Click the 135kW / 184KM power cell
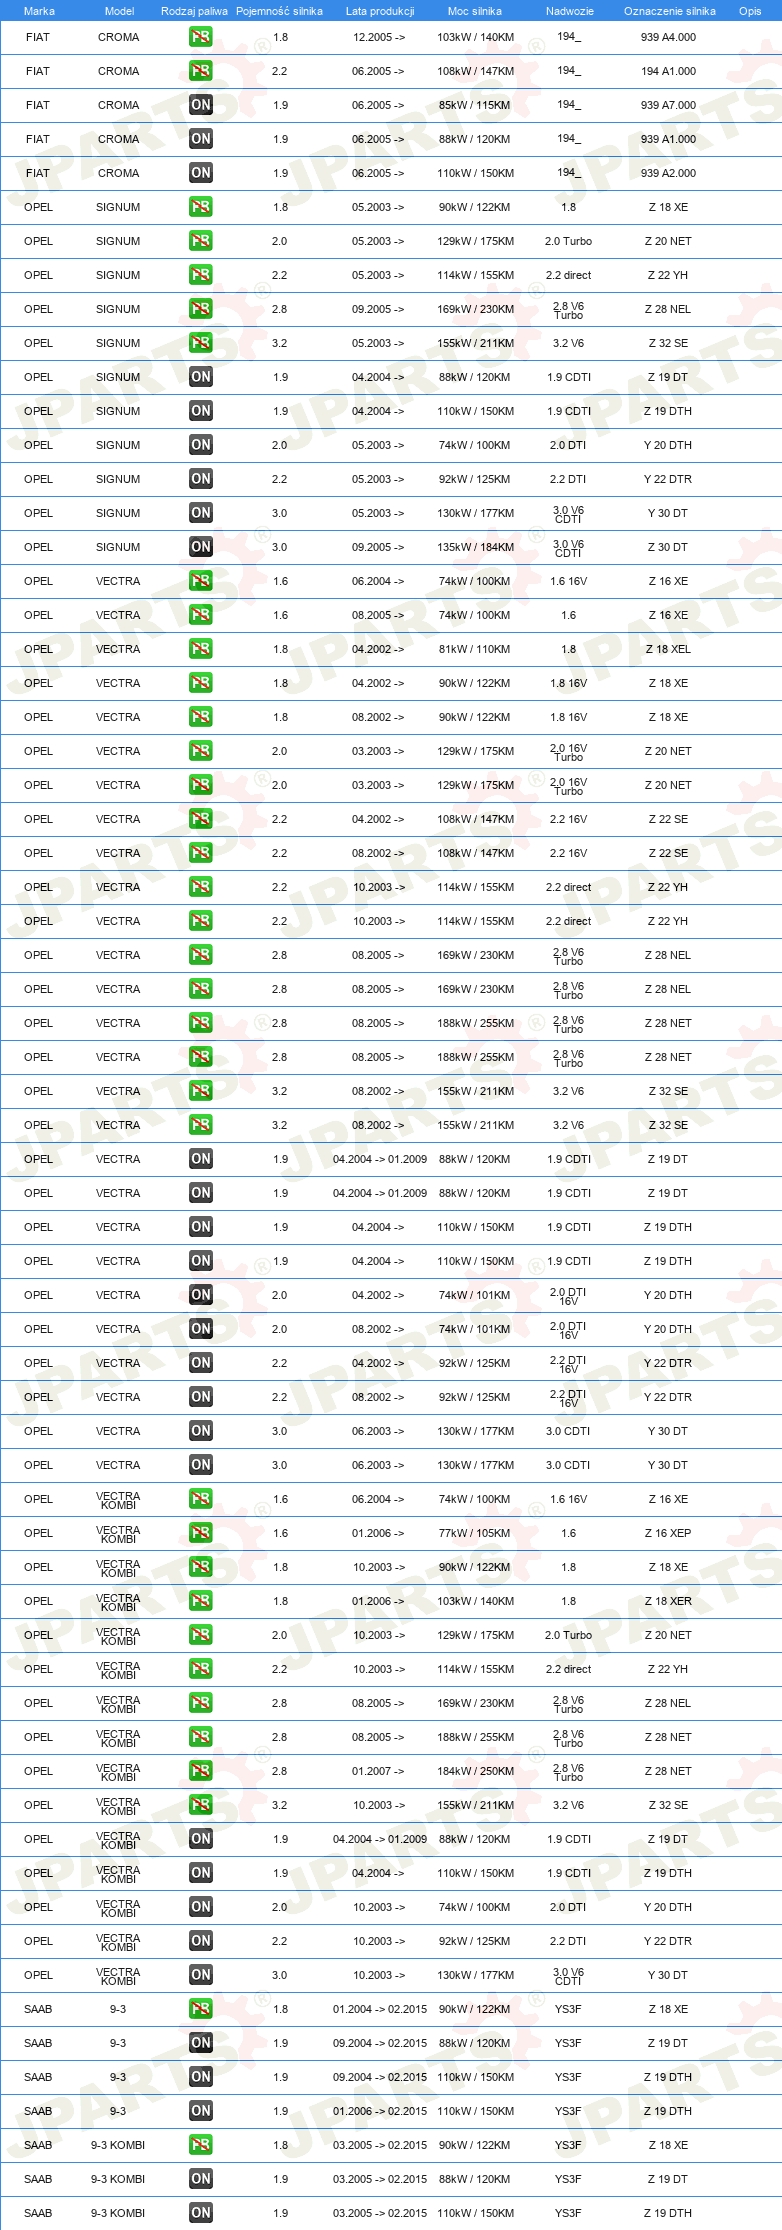 click(x=475, y=547)
